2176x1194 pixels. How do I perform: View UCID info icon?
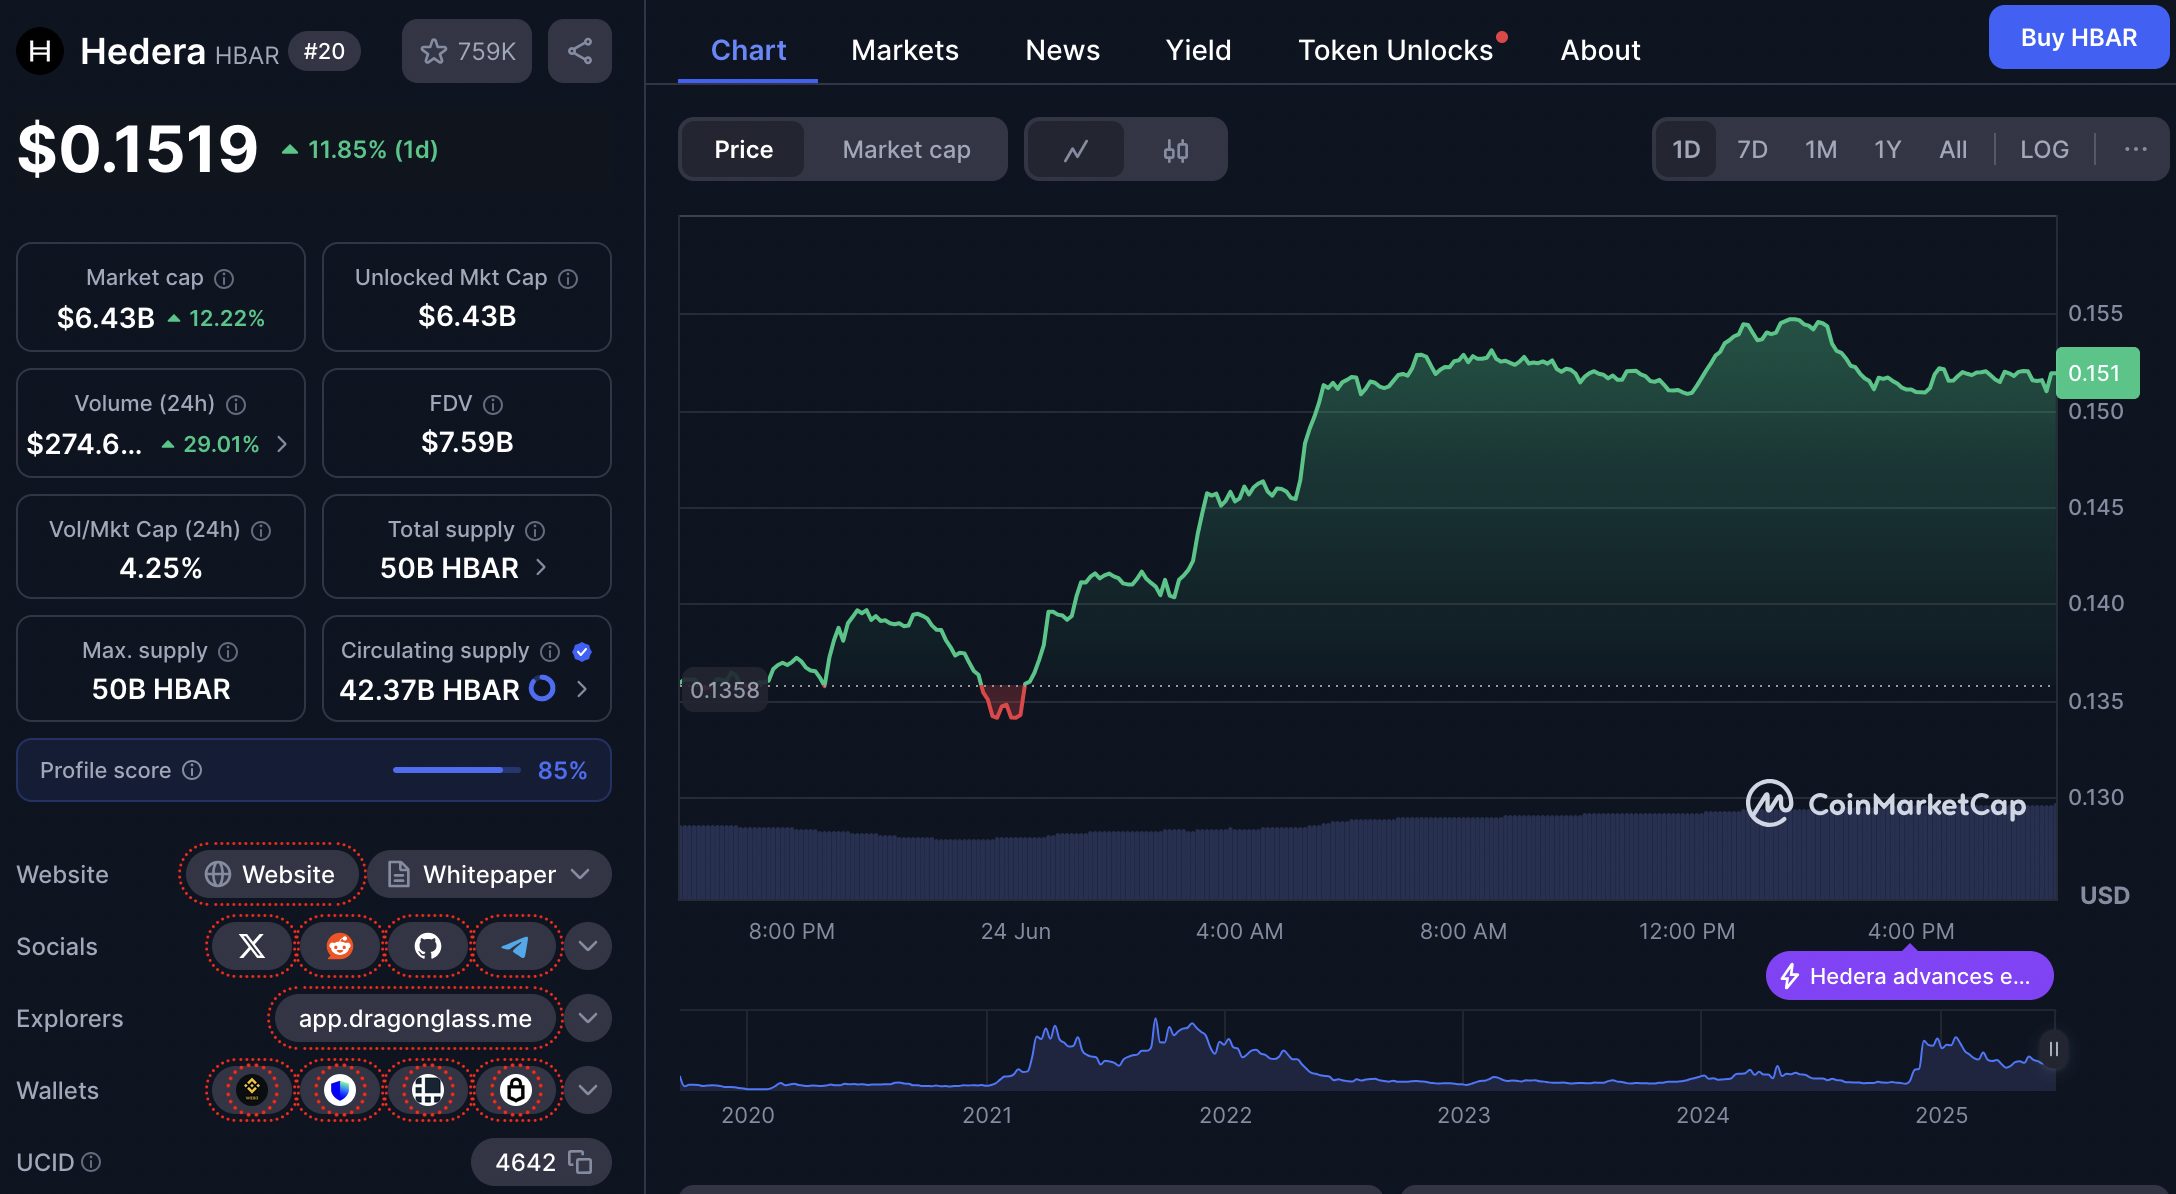pos(91,1162)
